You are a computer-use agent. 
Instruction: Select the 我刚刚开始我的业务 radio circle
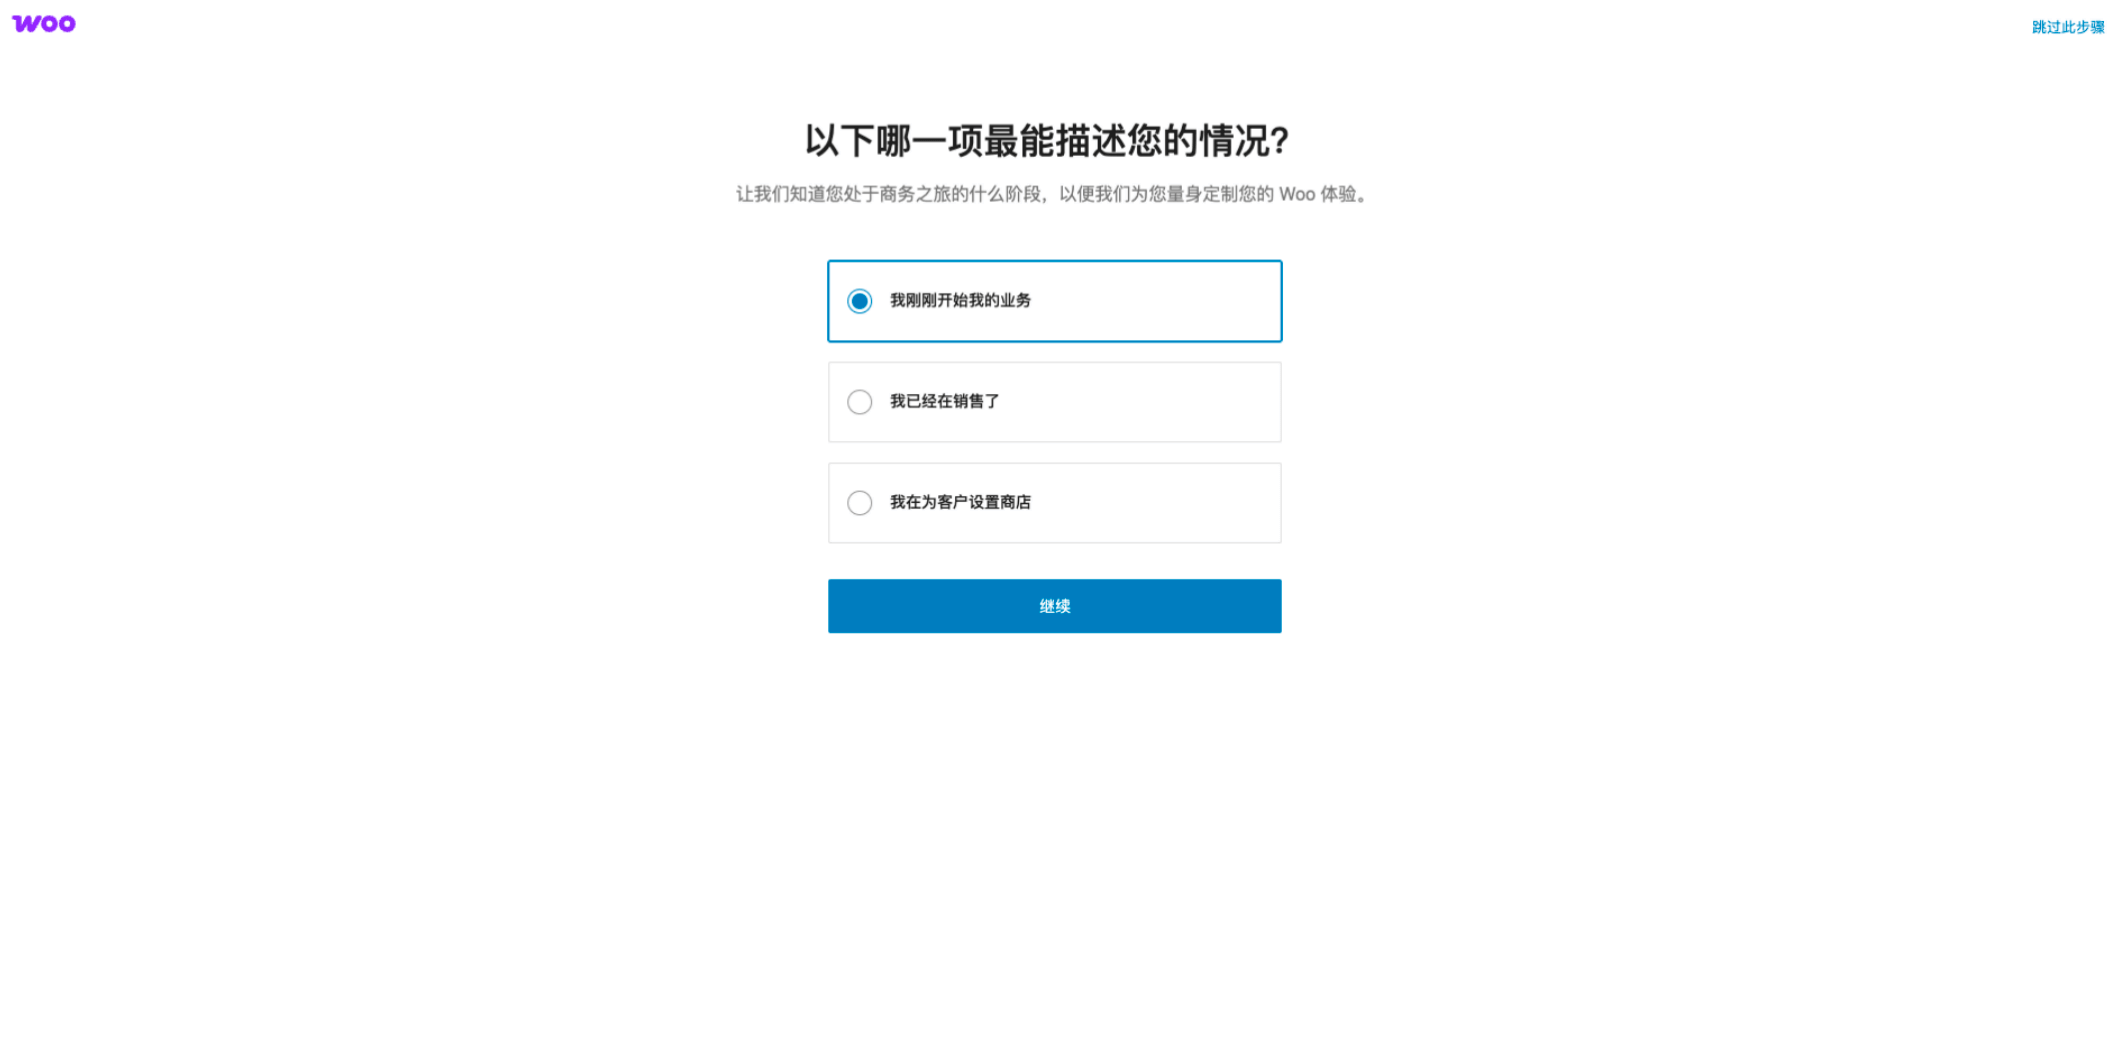point(859,301)
